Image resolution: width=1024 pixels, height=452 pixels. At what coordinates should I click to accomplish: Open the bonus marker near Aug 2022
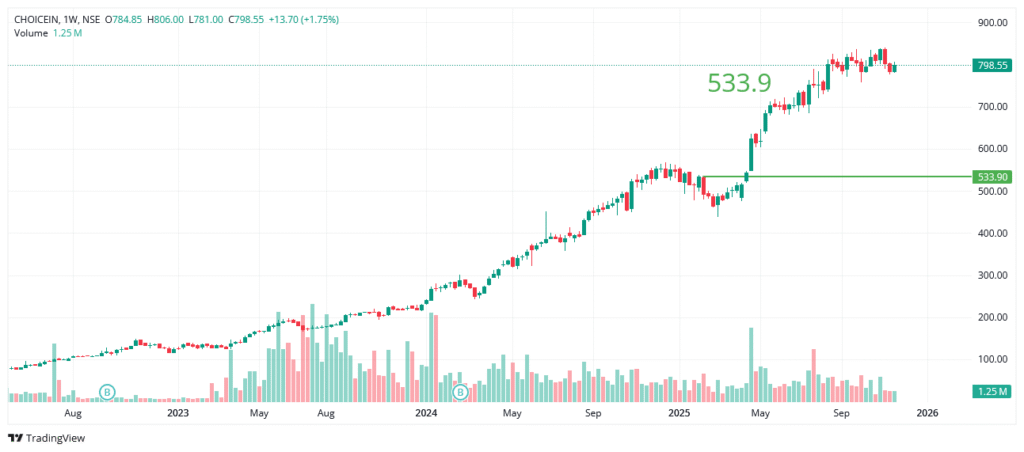coord(107,391)
